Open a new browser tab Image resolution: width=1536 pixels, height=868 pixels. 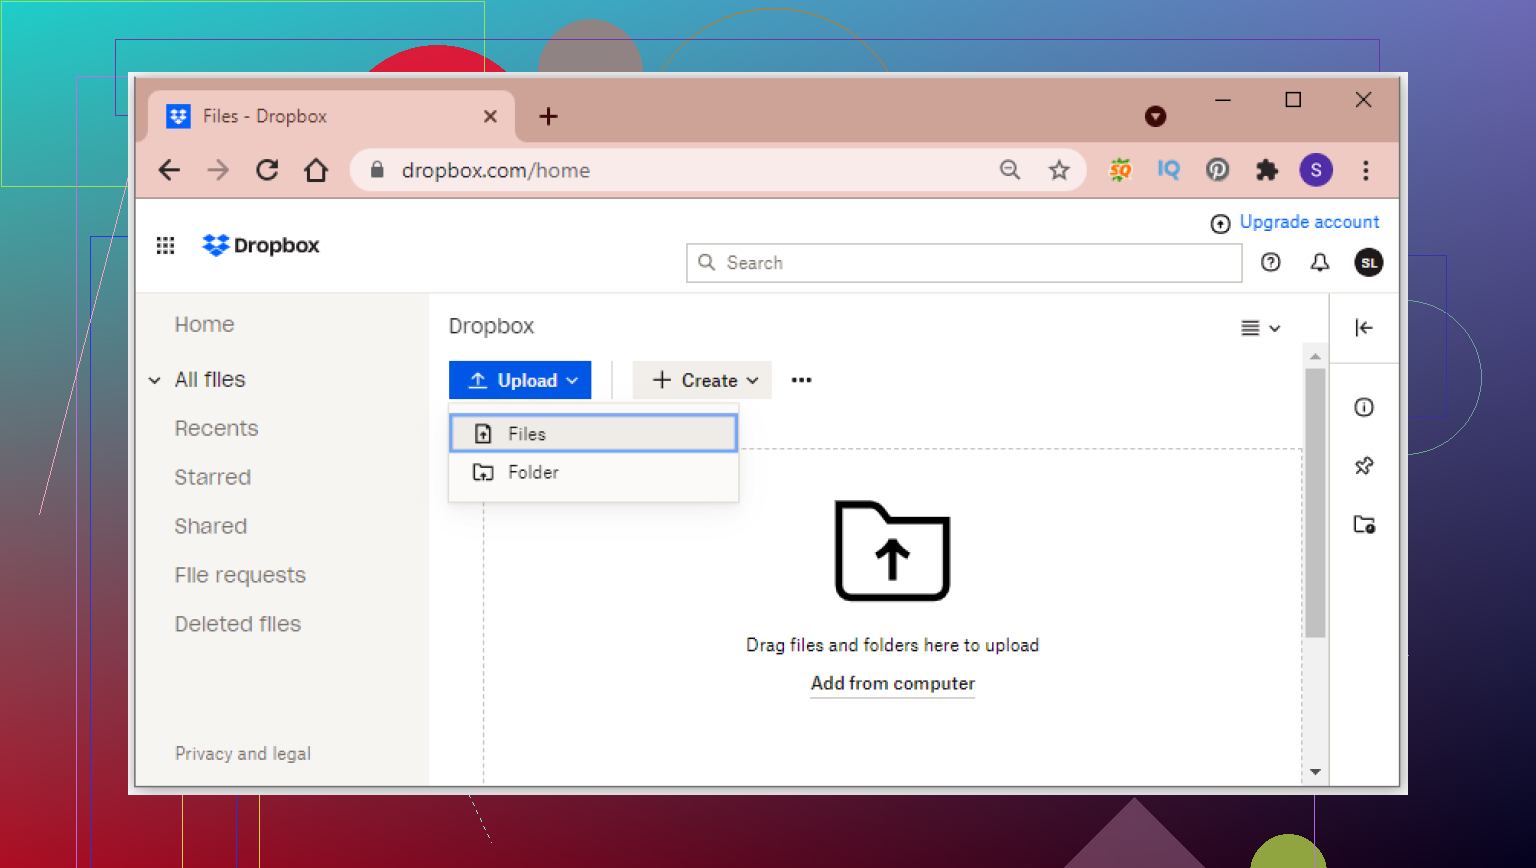point(548,116)
